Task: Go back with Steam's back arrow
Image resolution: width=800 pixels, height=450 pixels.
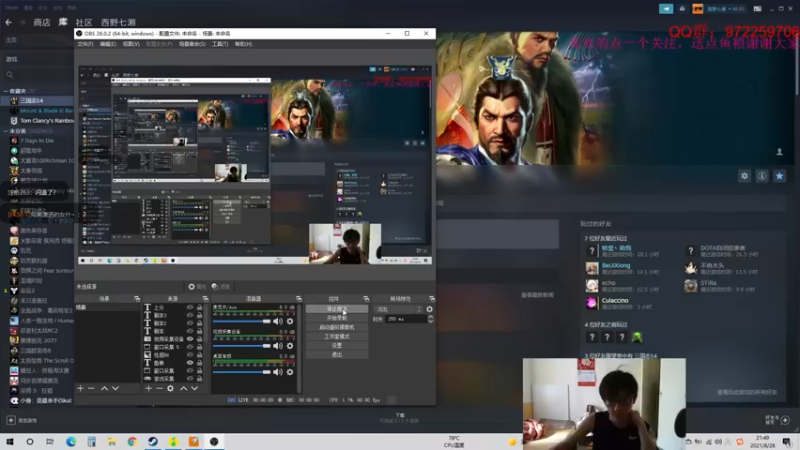Action: tap(8, 22)
